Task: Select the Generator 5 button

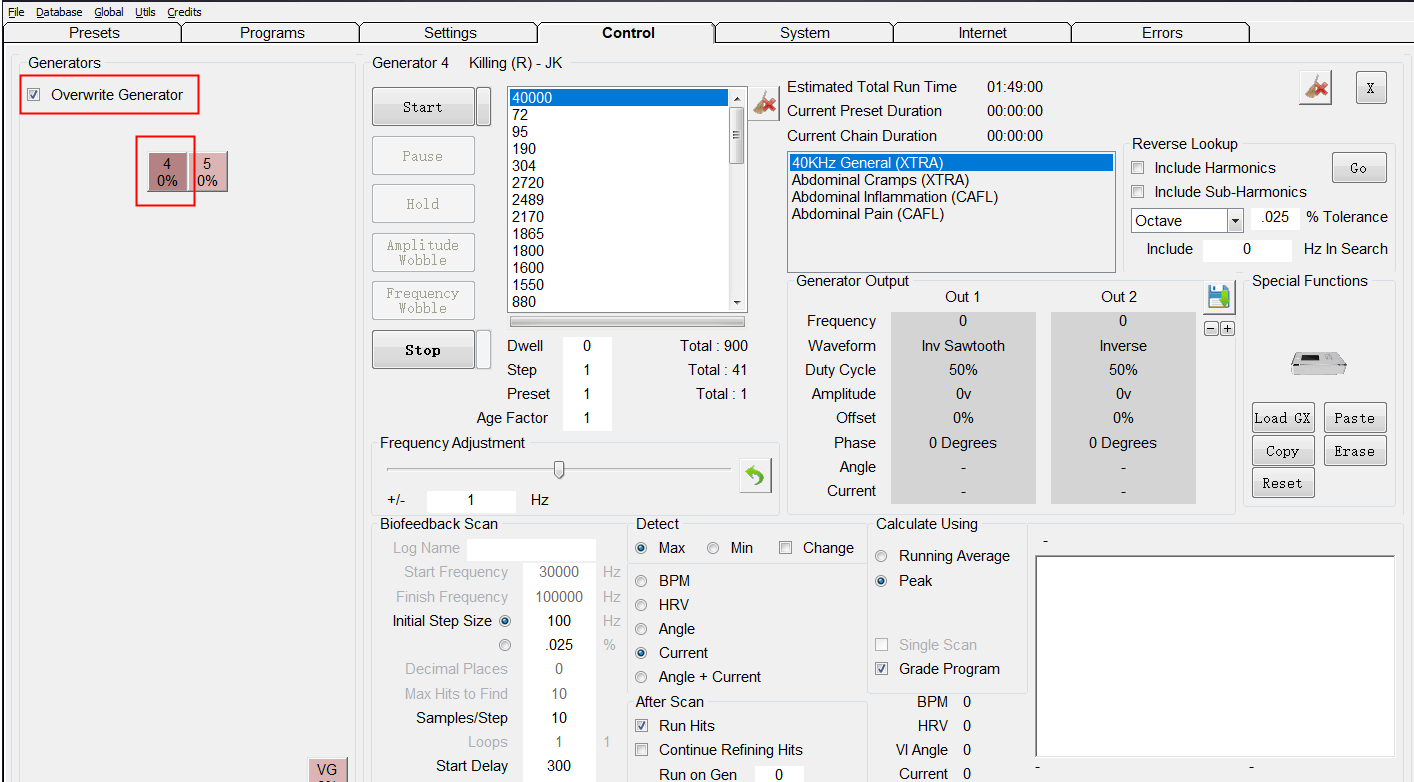Action: (207, 171)
